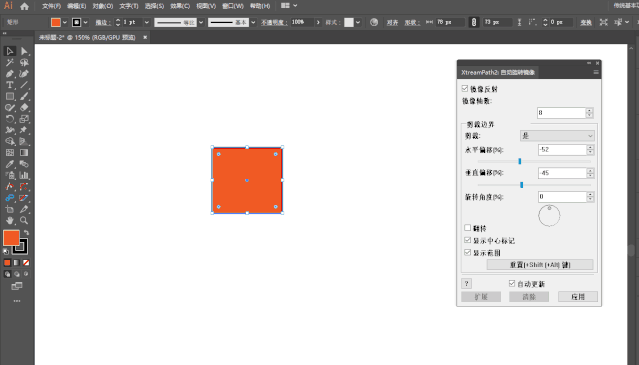Screen dimensions: 639x365
Task: Select the Shape Builder tool
Action: point(10,141)
